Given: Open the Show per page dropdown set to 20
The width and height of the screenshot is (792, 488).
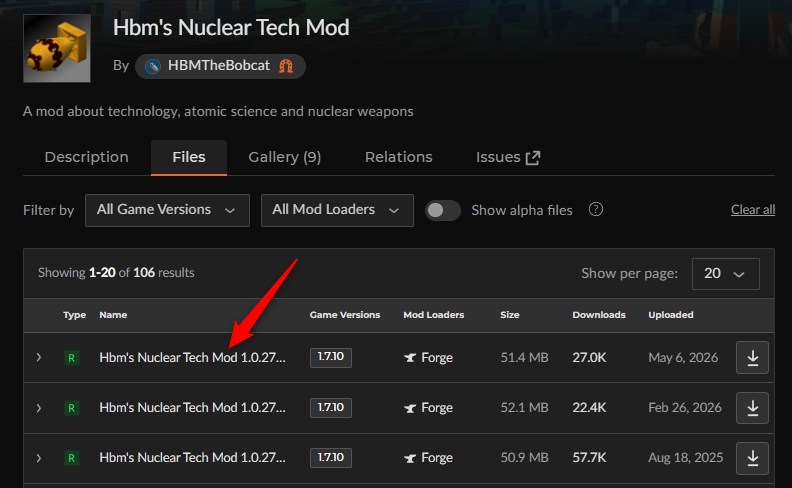Looking at the screenshot, I should click(725, 274).
